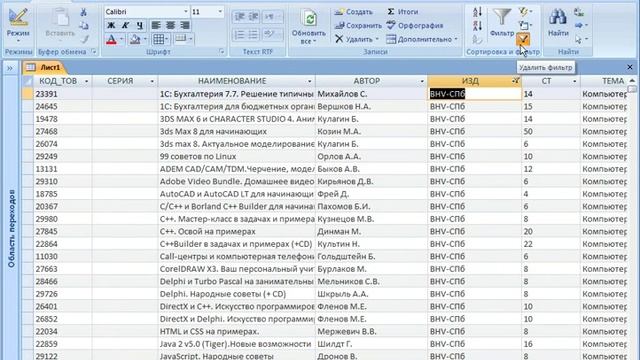
Task: Click the Copy icon in Буфер обмена
Action: (x=84, y=26)
